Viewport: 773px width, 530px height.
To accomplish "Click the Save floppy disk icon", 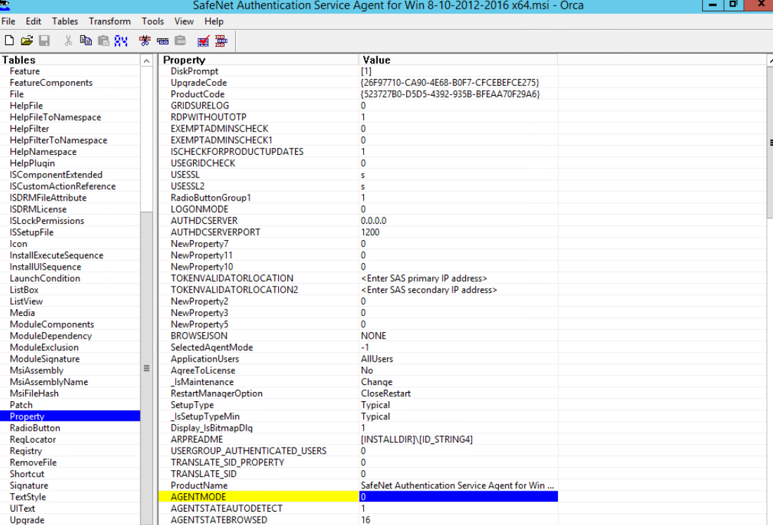I will tap(44, 40).
